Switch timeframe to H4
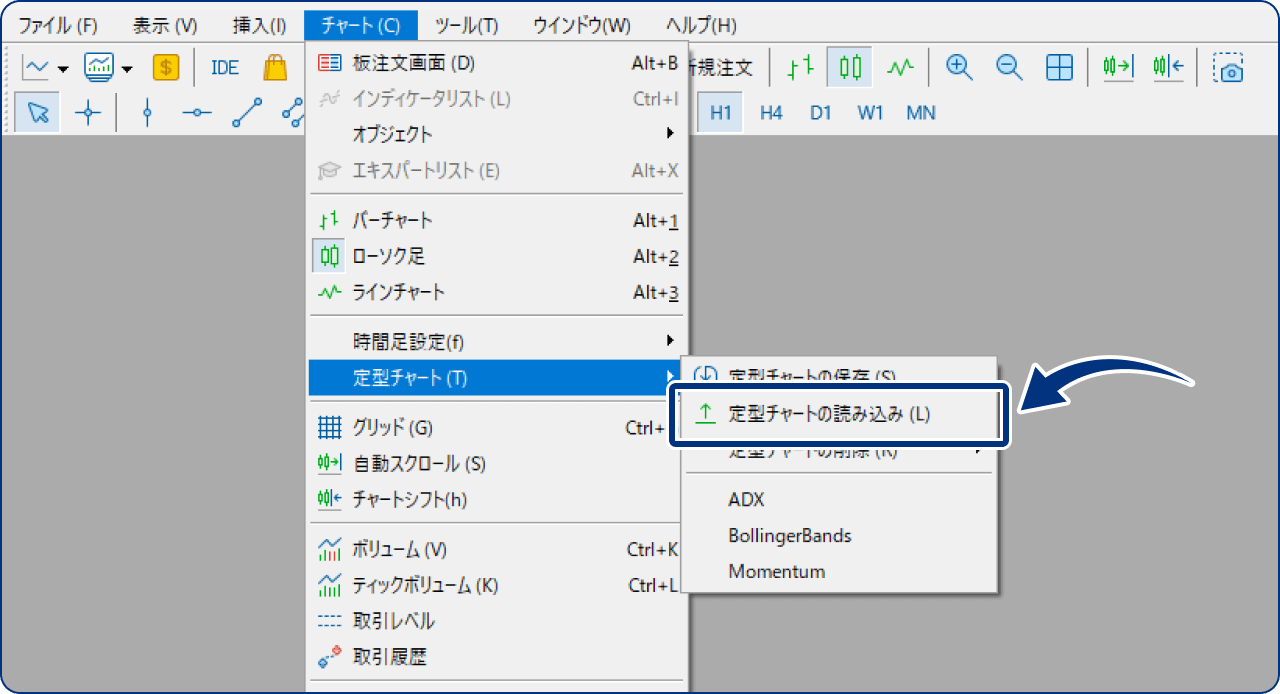This screenshot has height=694, width=1280. 770,112
